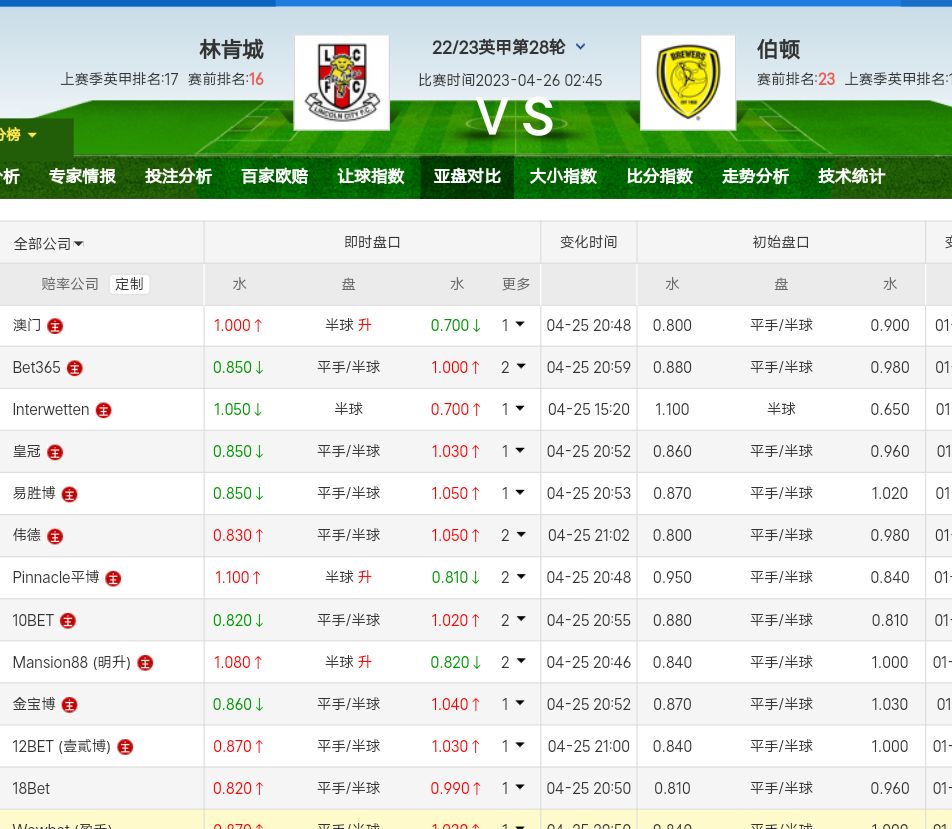
Task: Click the Lincoln City club crest
Action: point(342,83)
